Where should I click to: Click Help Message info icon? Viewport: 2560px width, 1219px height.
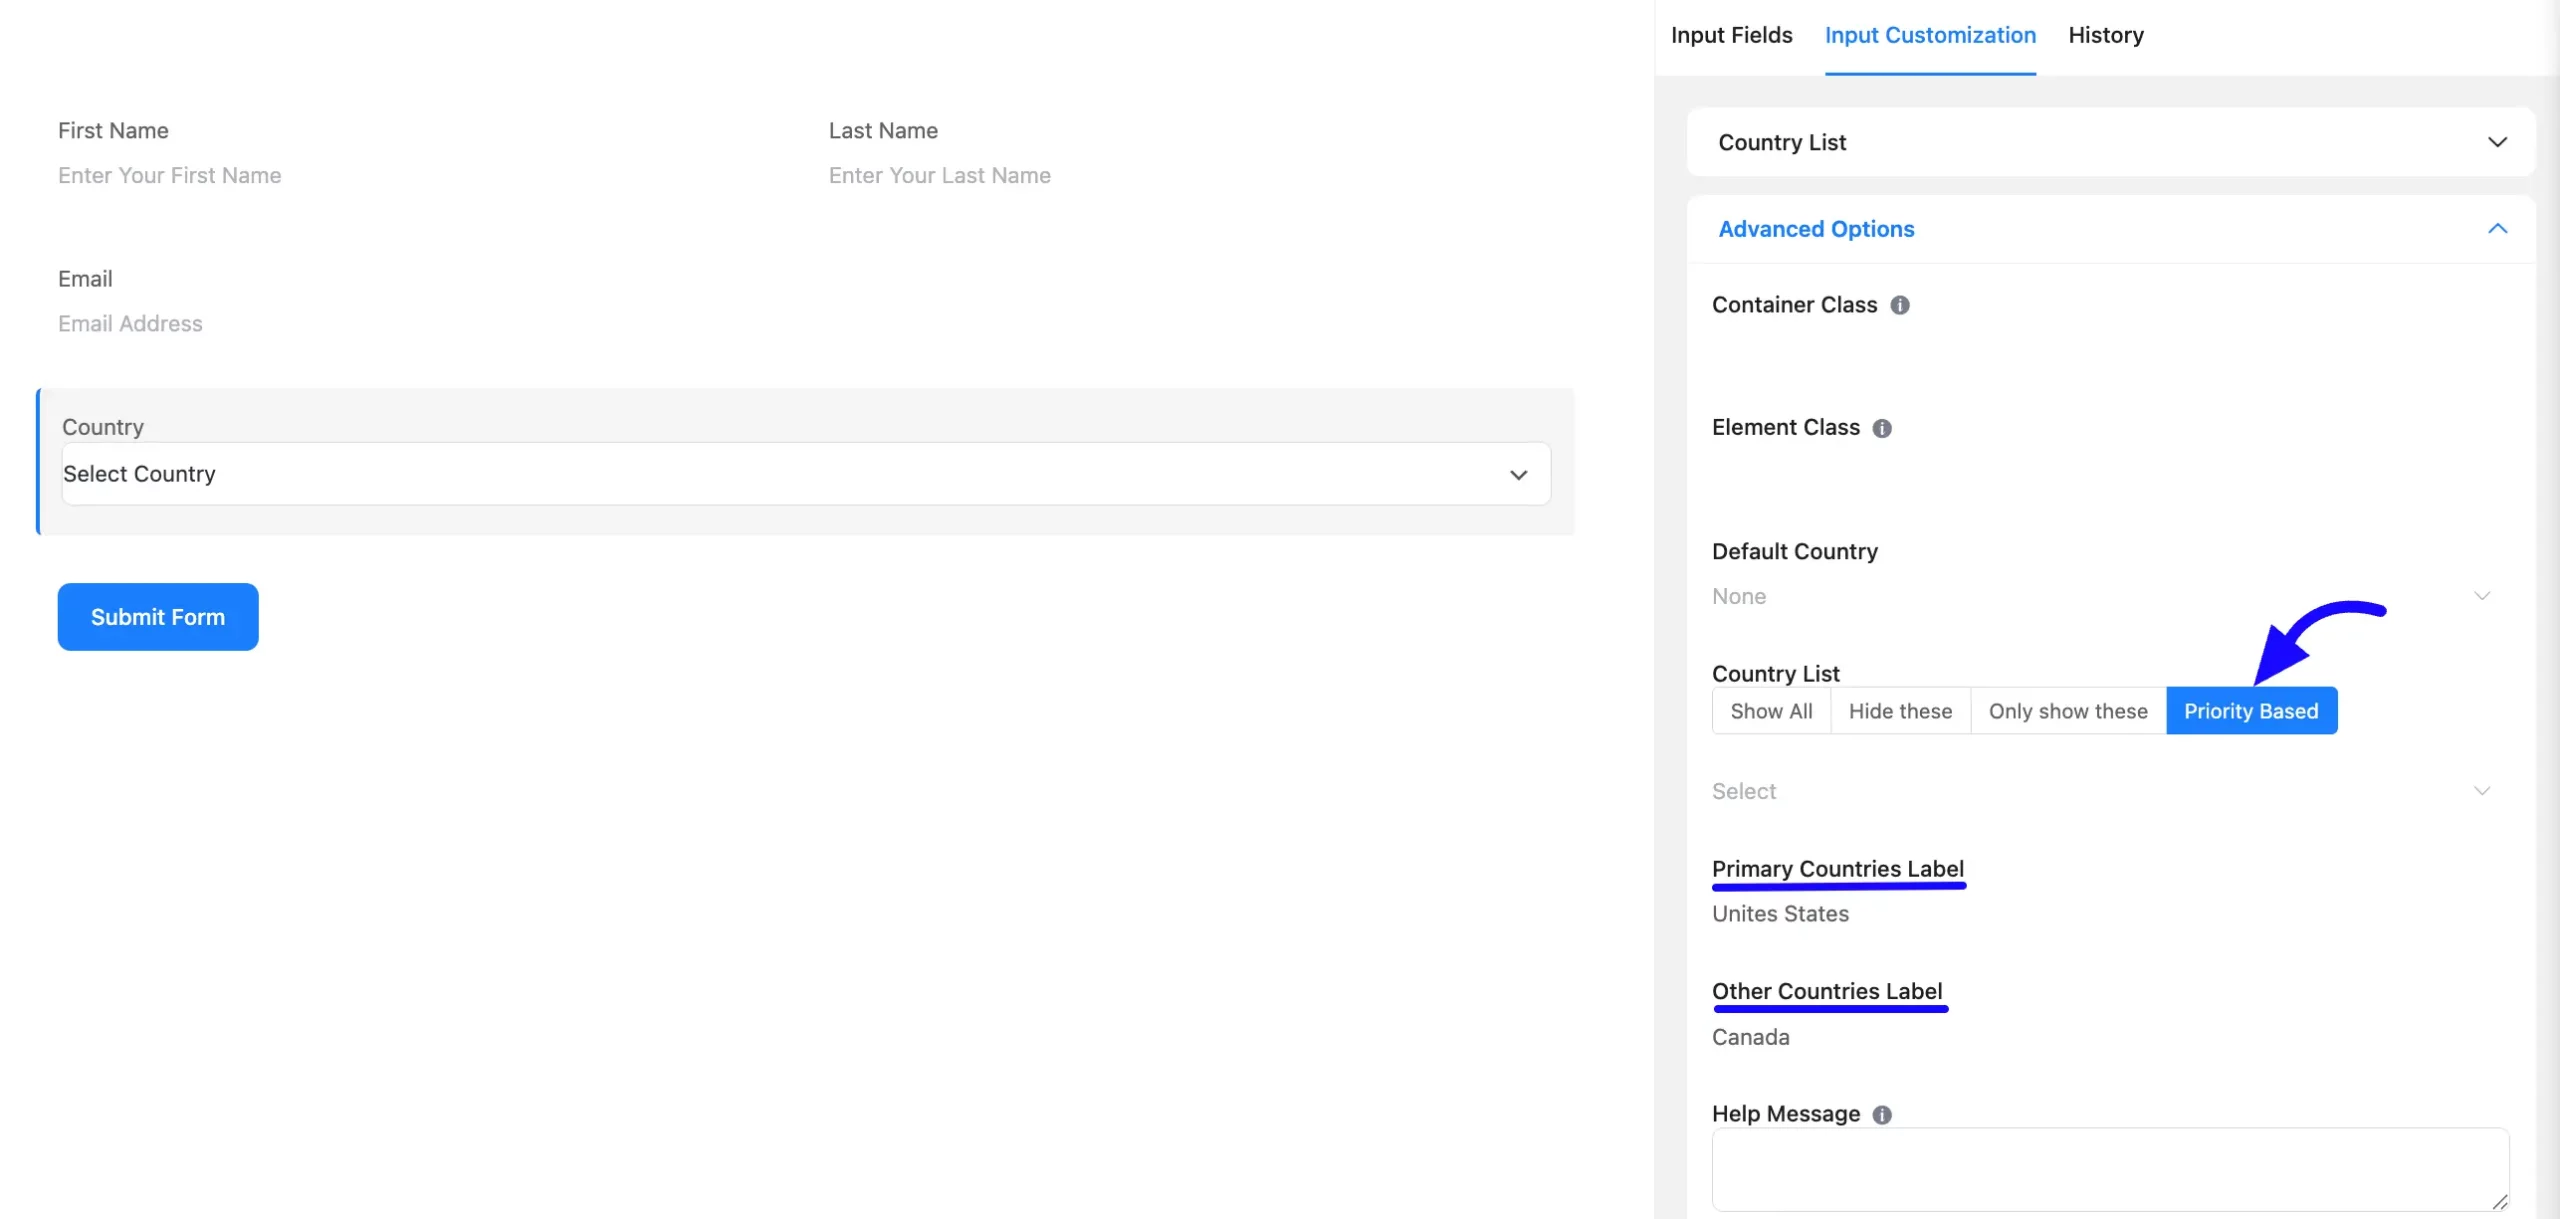tap(1881, 1114)
